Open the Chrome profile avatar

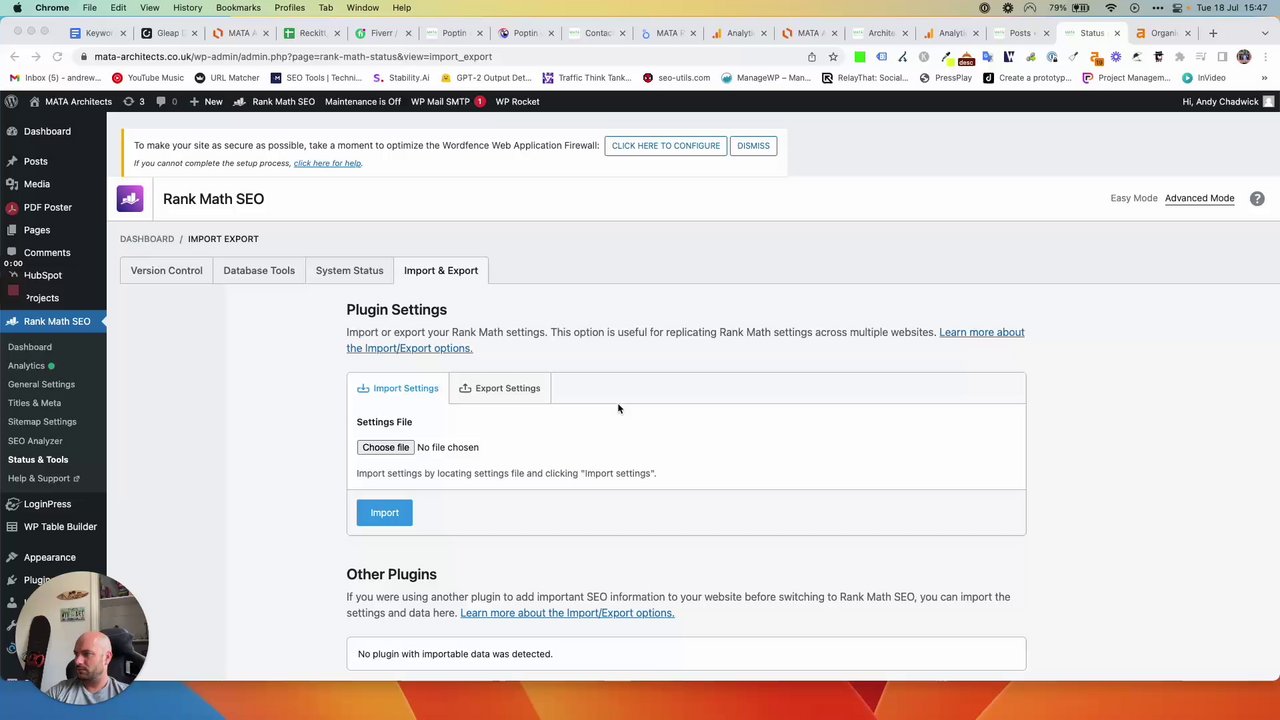pos(1244,57)
